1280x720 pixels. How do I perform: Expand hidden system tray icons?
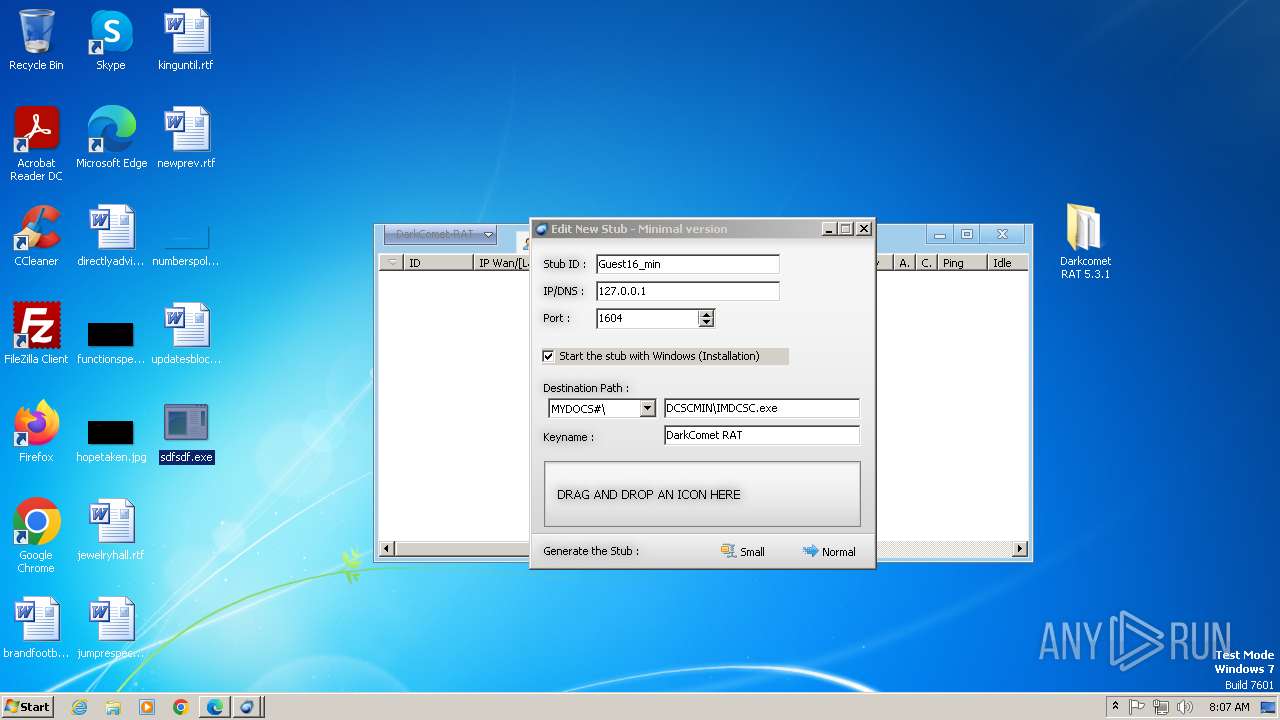[x=1115, y=707]
